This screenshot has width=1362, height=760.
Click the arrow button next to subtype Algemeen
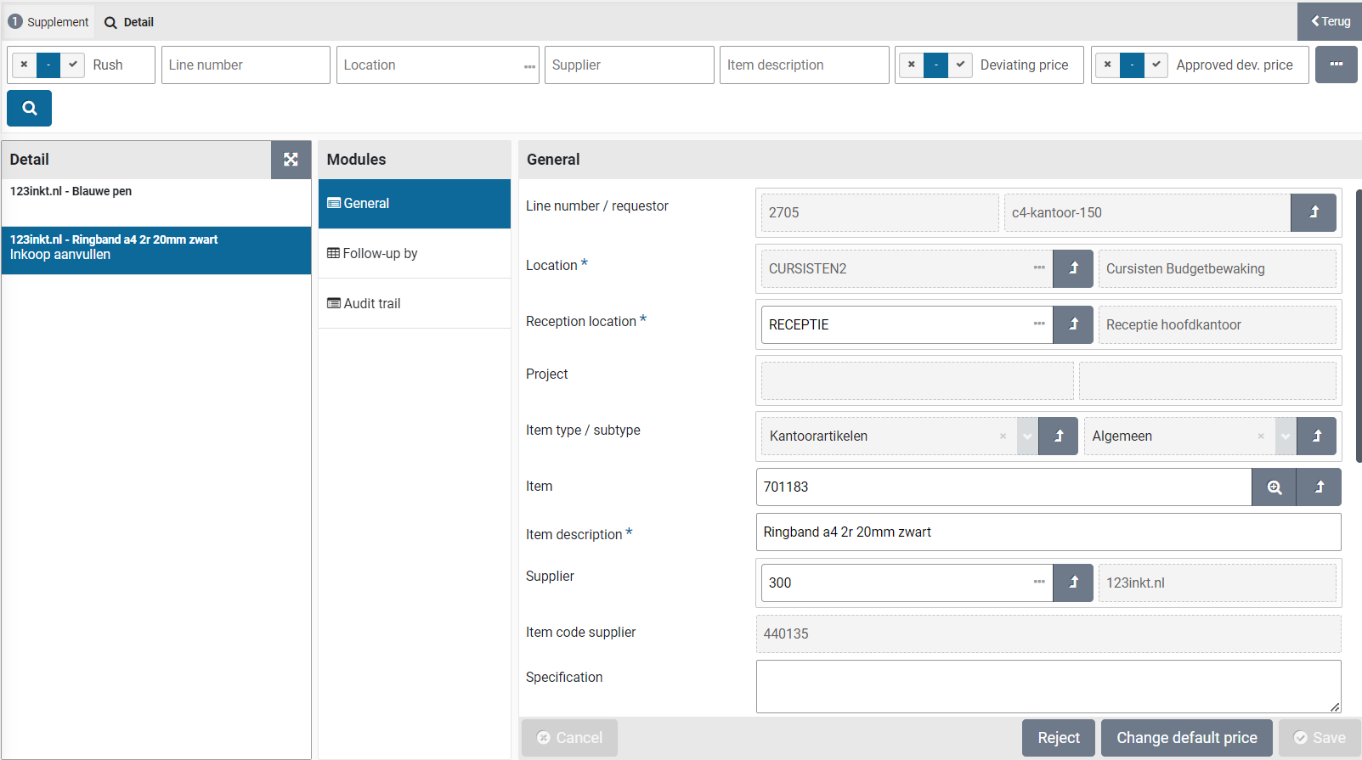(1316, 436)
